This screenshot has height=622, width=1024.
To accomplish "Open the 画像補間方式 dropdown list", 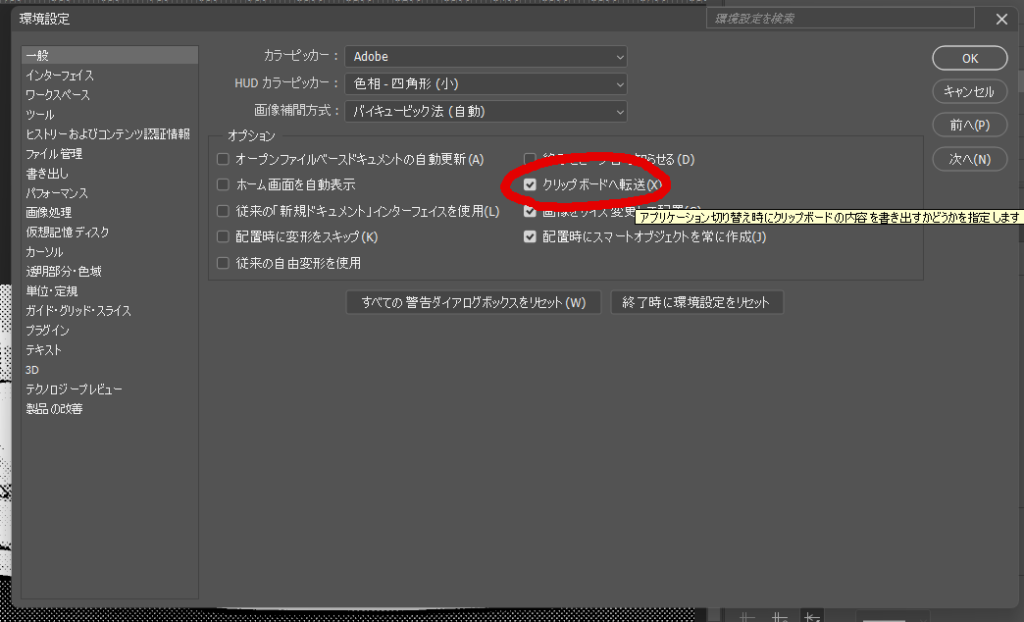I will [486, 111].
